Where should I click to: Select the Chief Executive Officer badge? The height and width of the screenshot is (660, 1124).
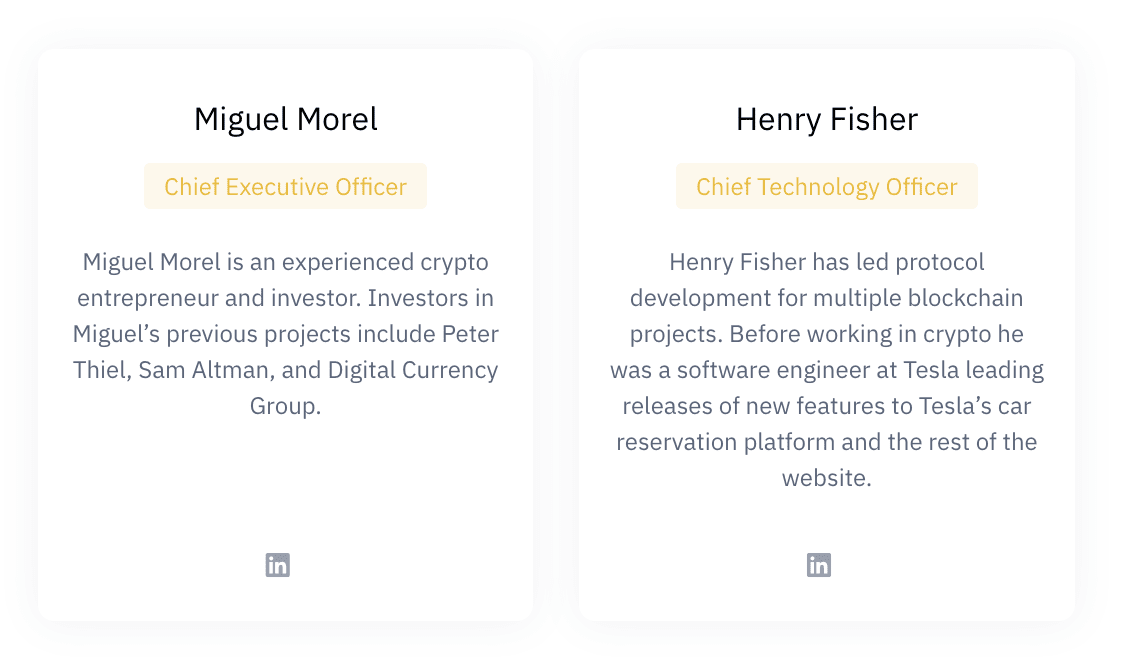point(286,187)
